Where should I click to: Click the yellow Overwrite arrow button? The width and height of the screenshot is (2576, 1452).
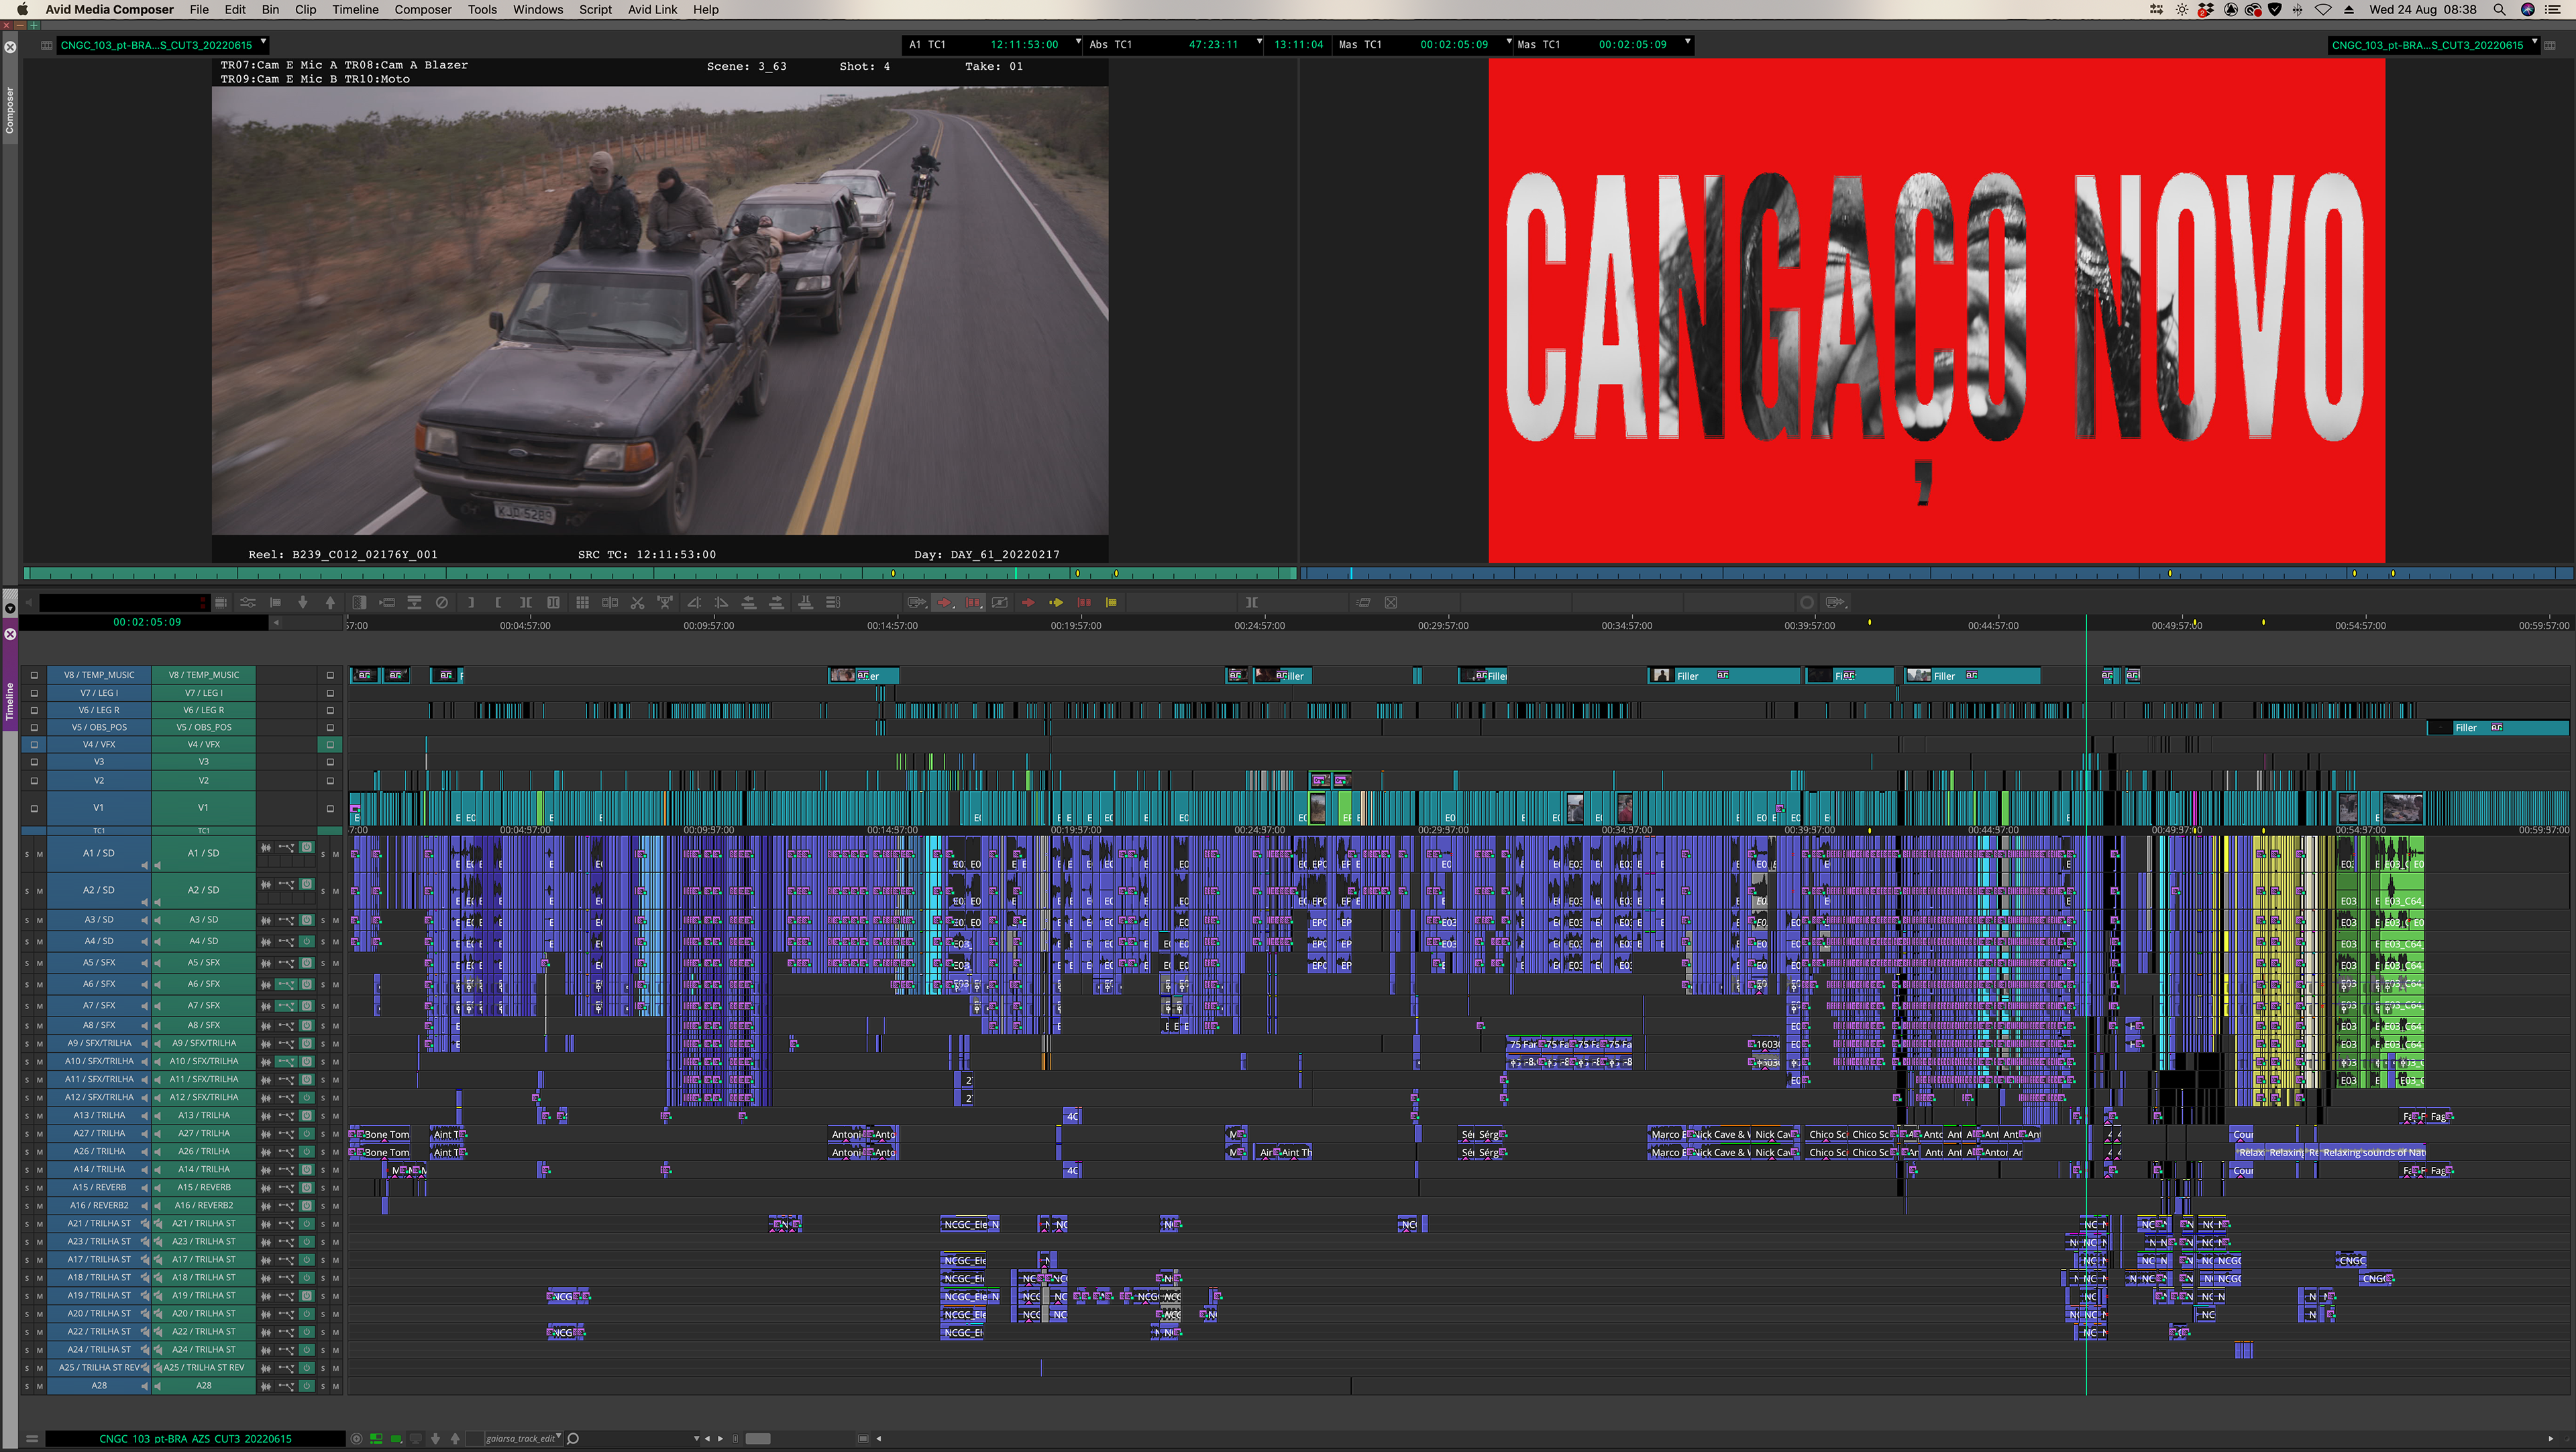click(x=1056, y=602)
